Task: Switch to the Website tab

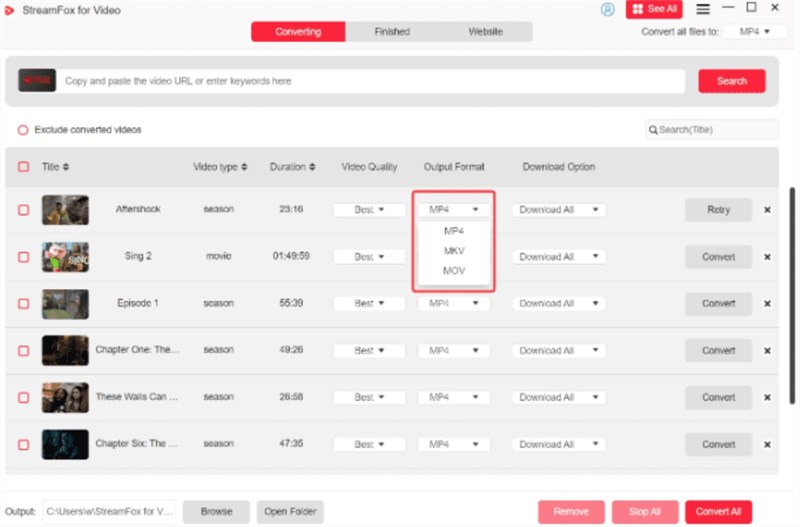Action: point(486,32)
